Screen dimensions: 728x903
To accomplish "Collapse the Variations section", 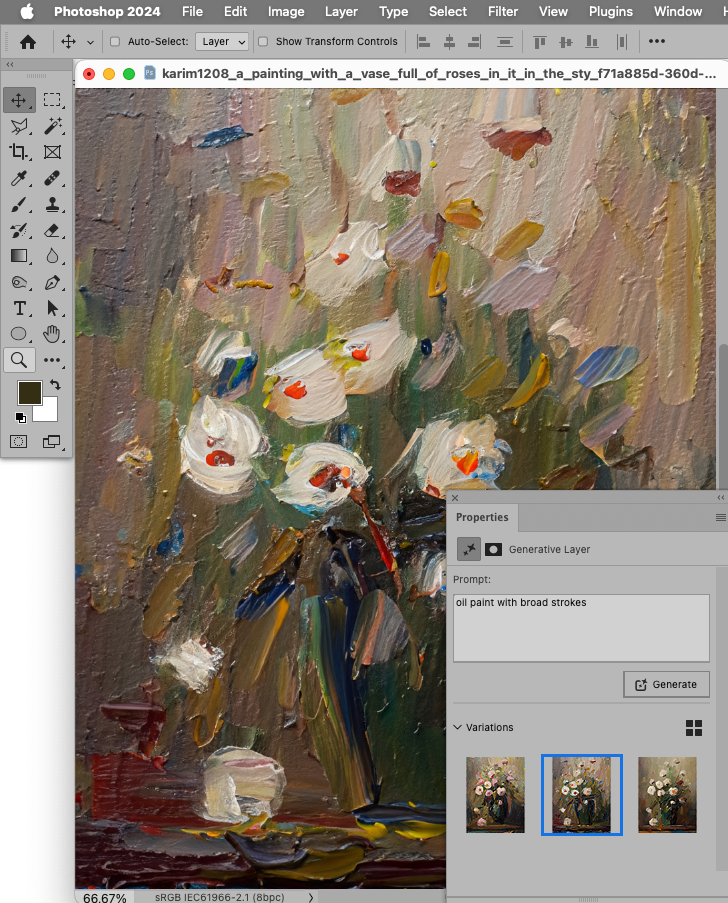I will coord(458,727).
